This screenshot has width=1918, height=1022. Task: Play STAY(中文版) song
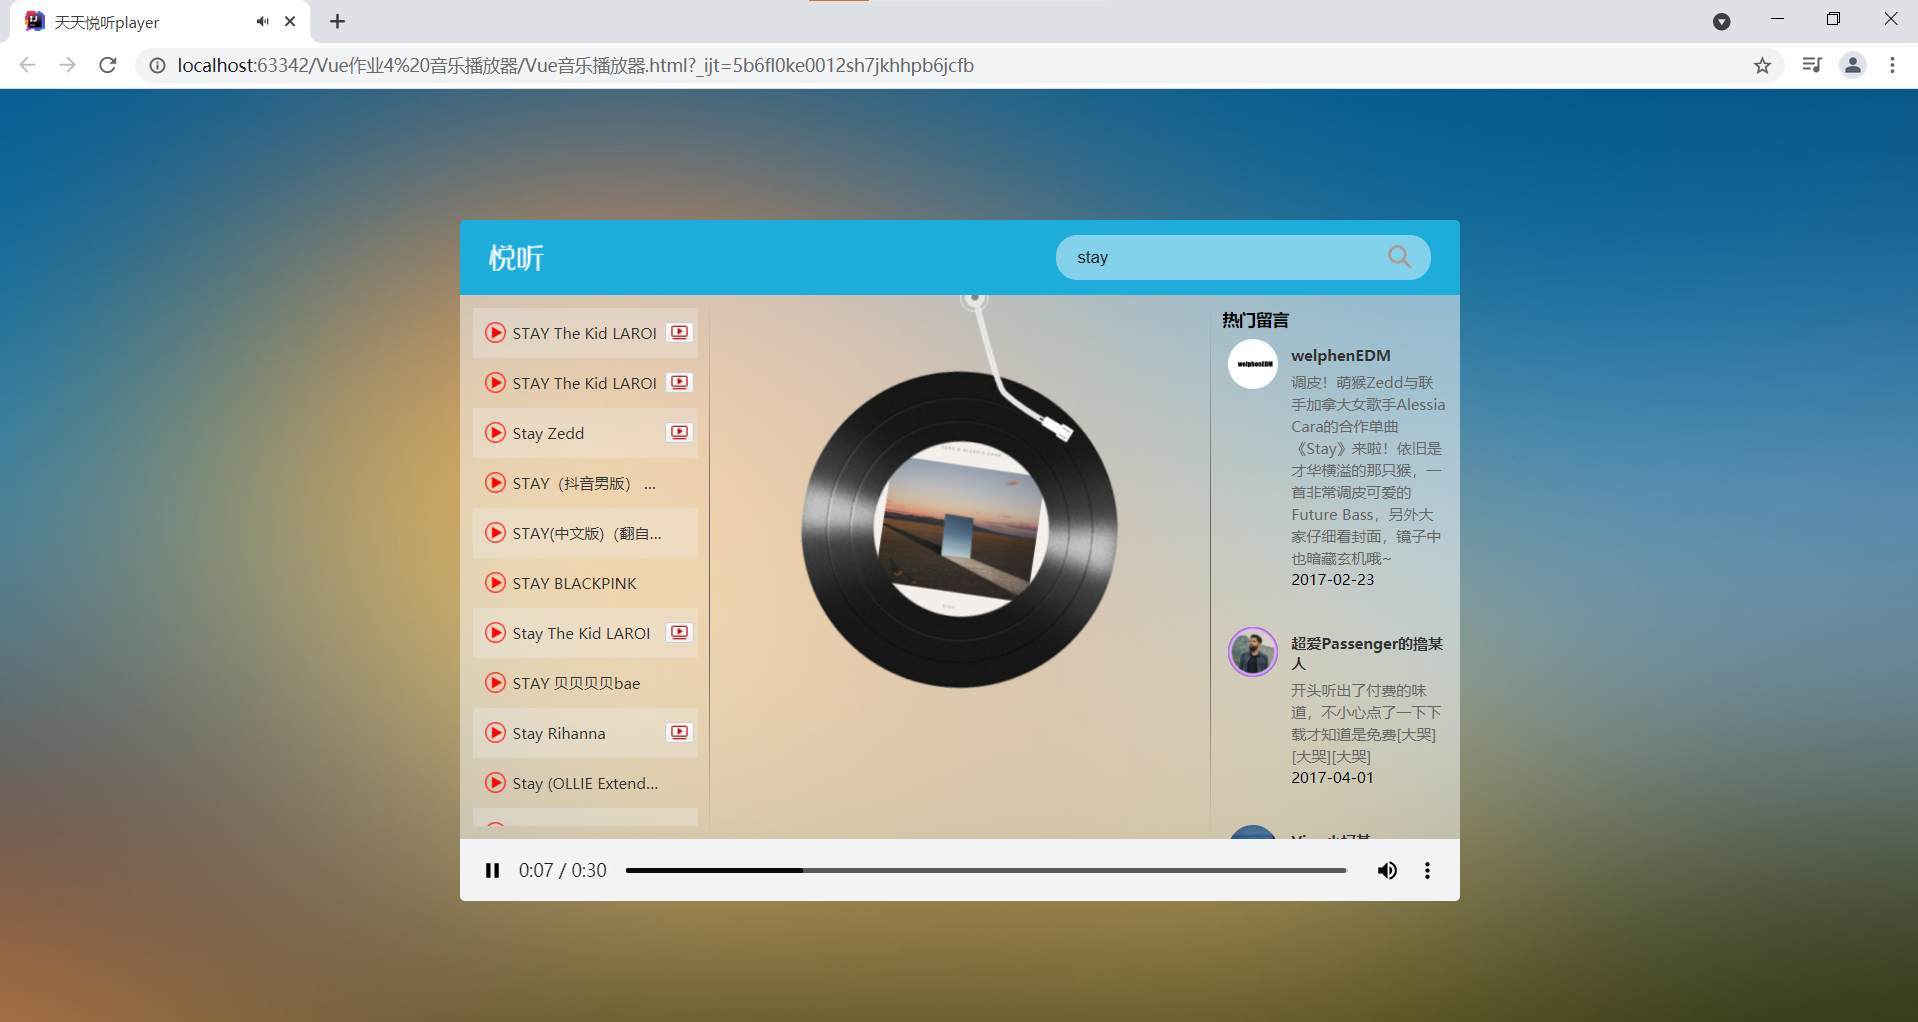495,533
